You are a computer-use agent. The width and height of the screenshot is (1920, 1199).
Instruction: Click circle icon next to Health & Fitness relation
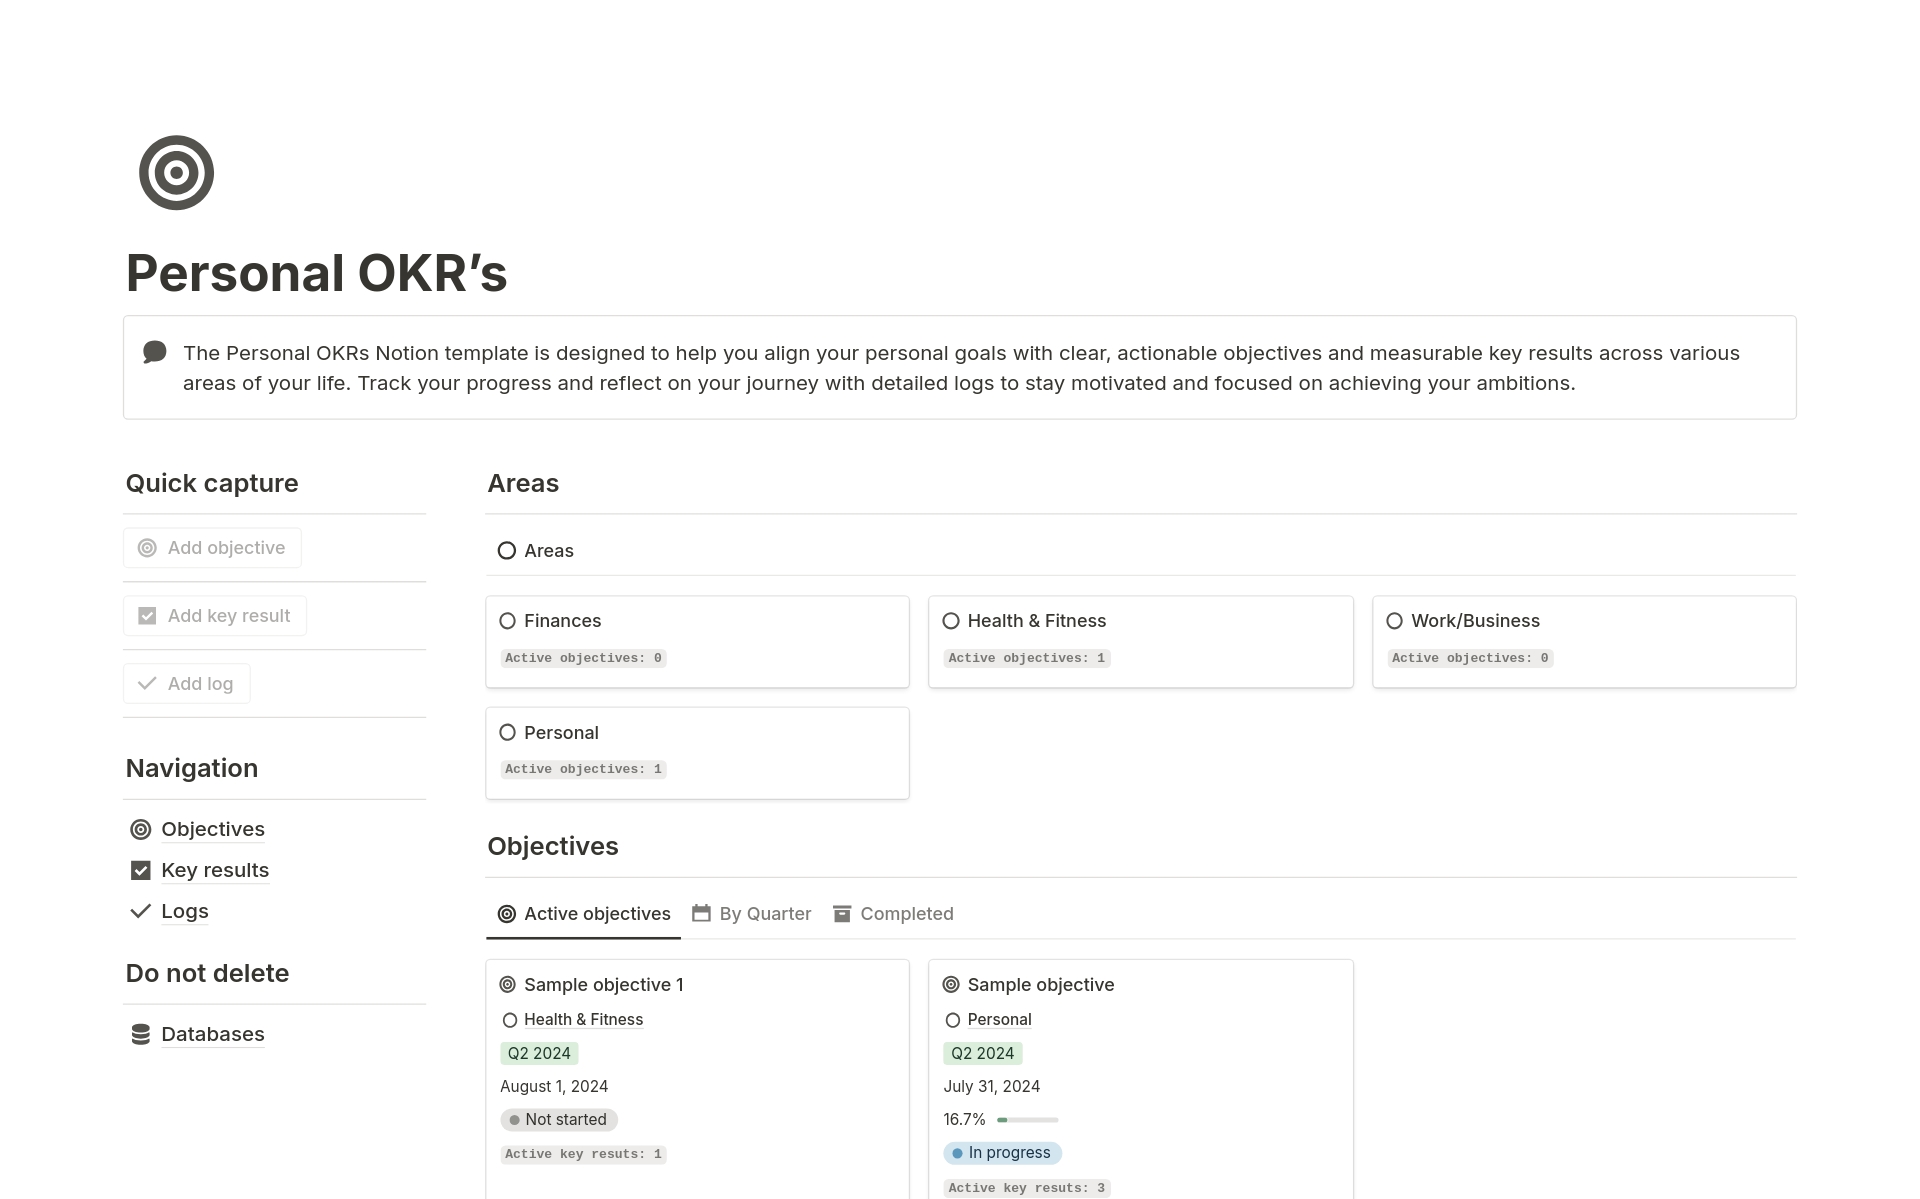(x=510, y=1020)
